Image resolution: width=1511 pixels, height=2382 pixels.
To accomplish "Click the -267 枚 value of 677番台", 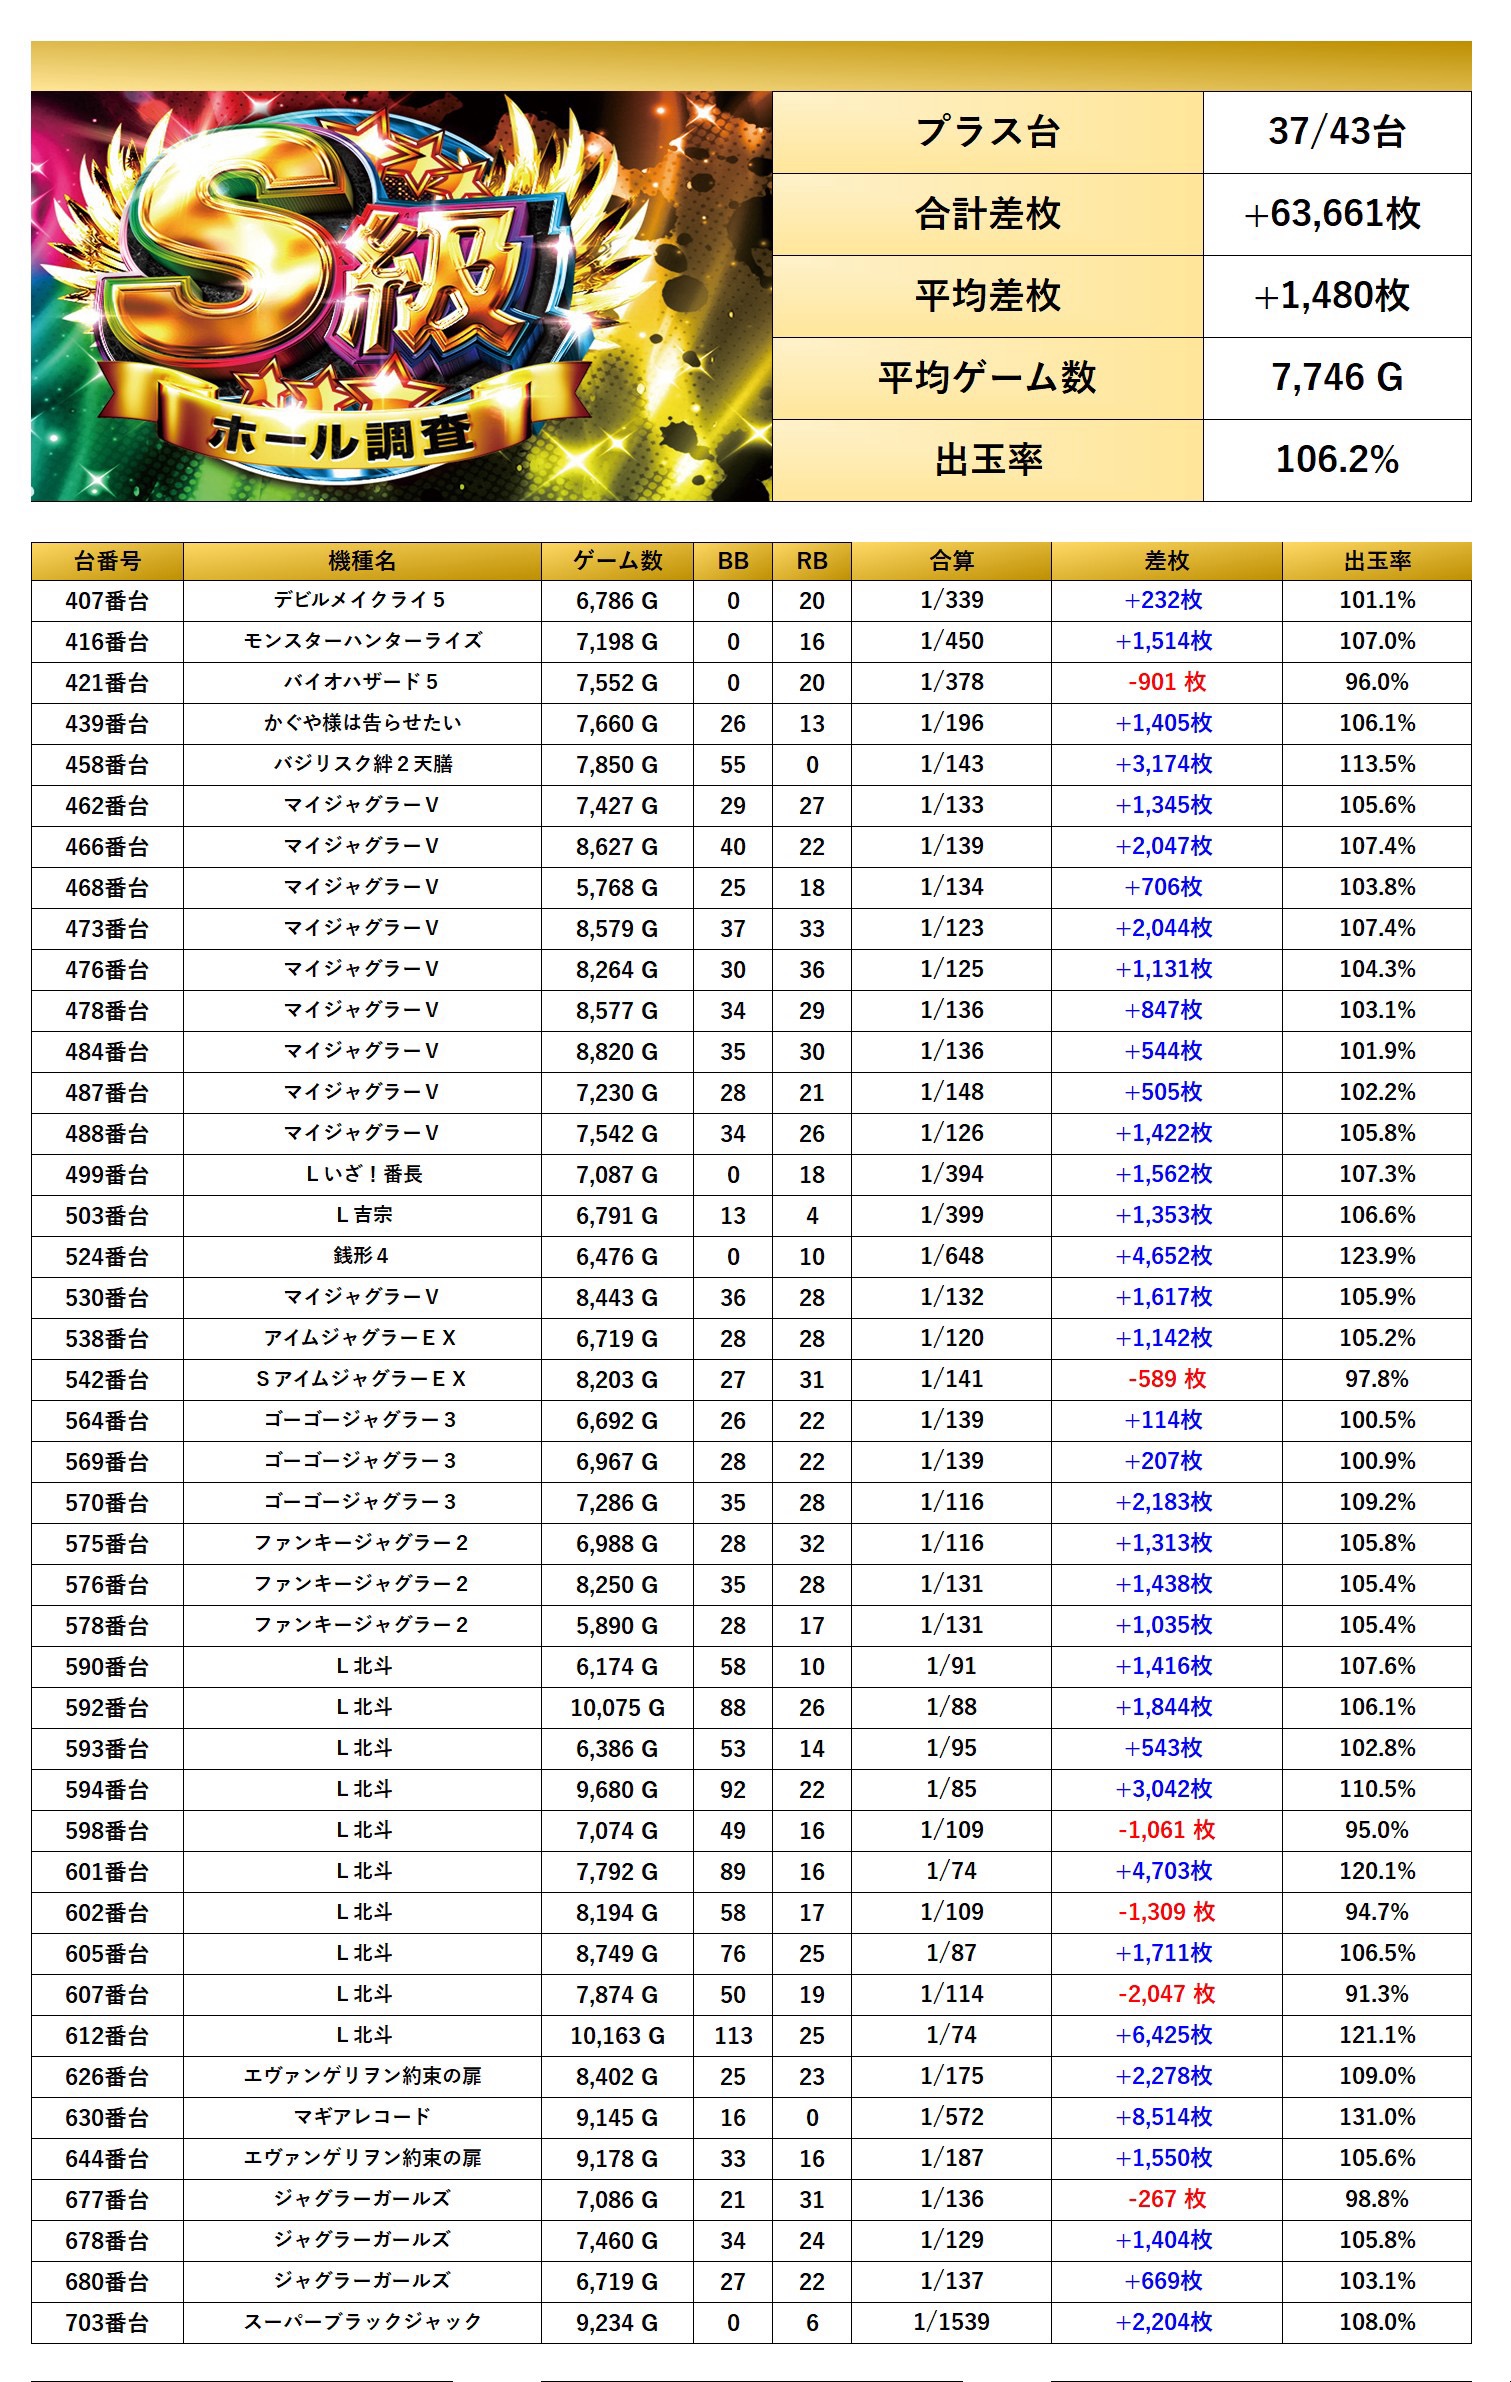I will click(x=1166, y=2199).
